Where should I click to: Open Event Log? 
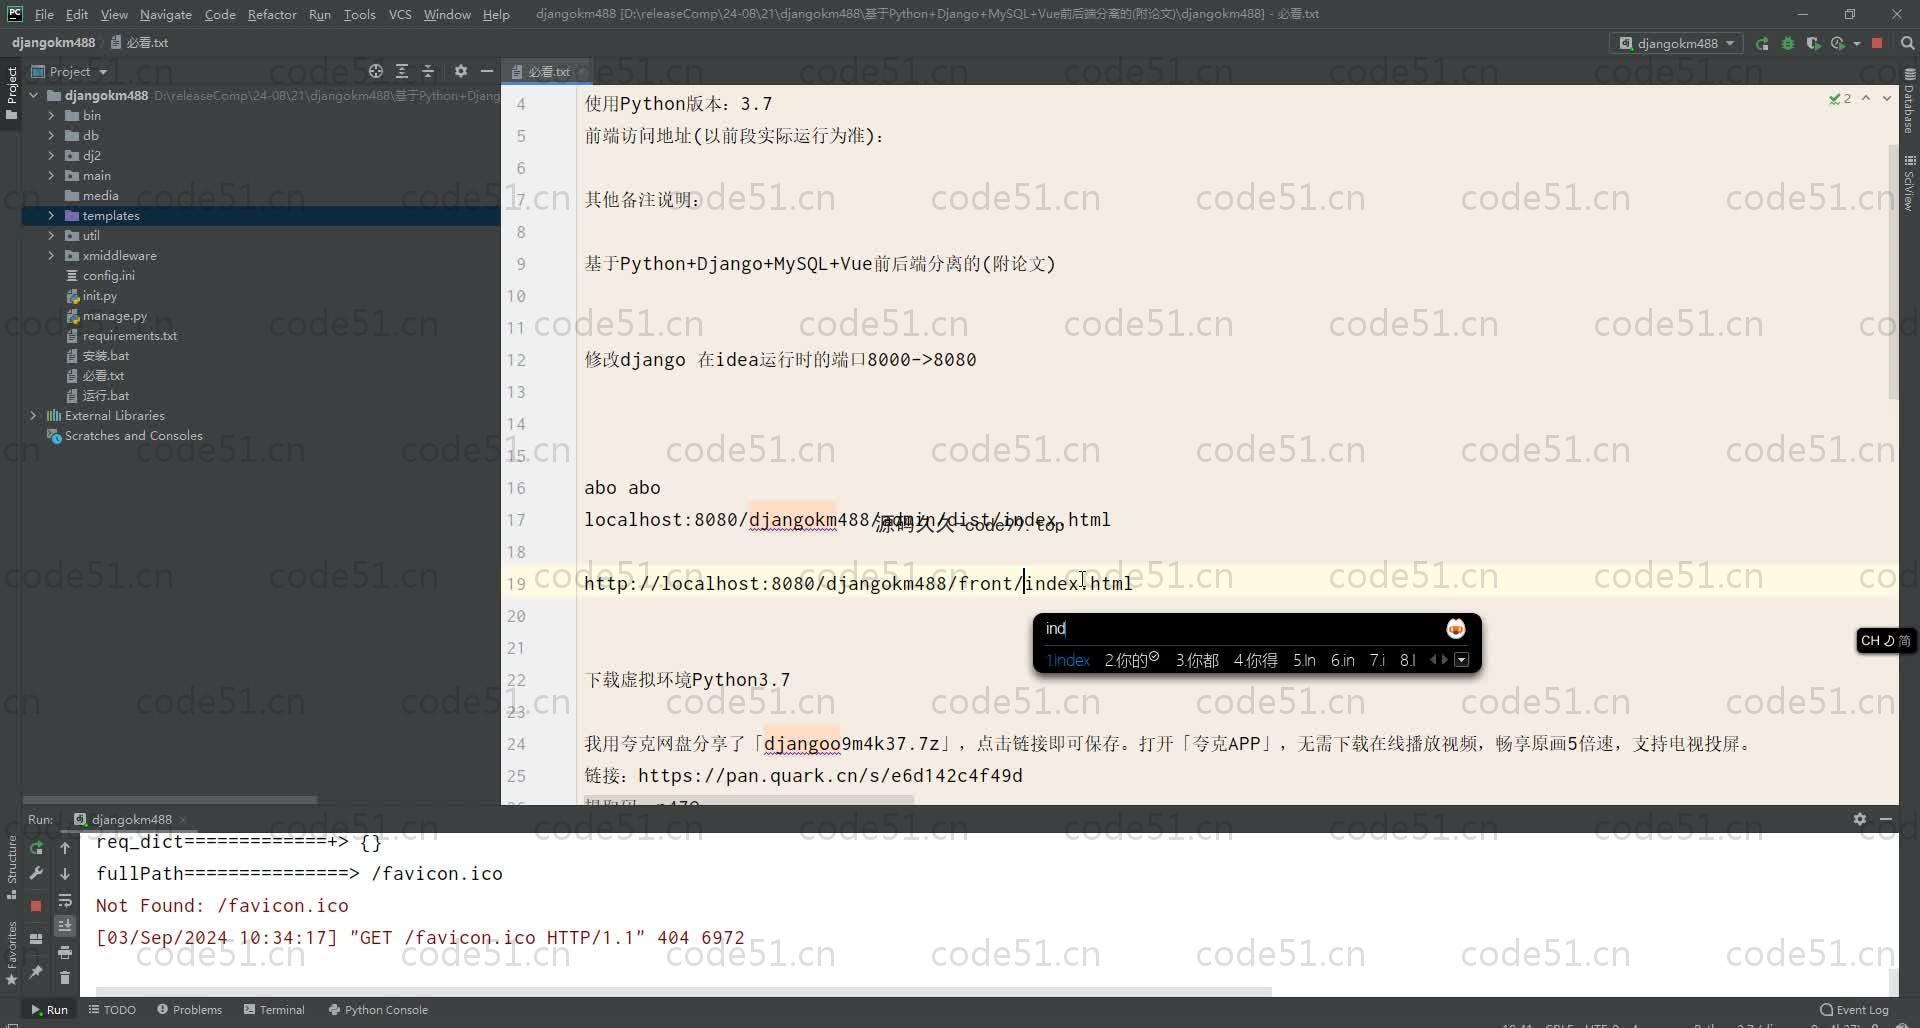click(1854, 1009)
